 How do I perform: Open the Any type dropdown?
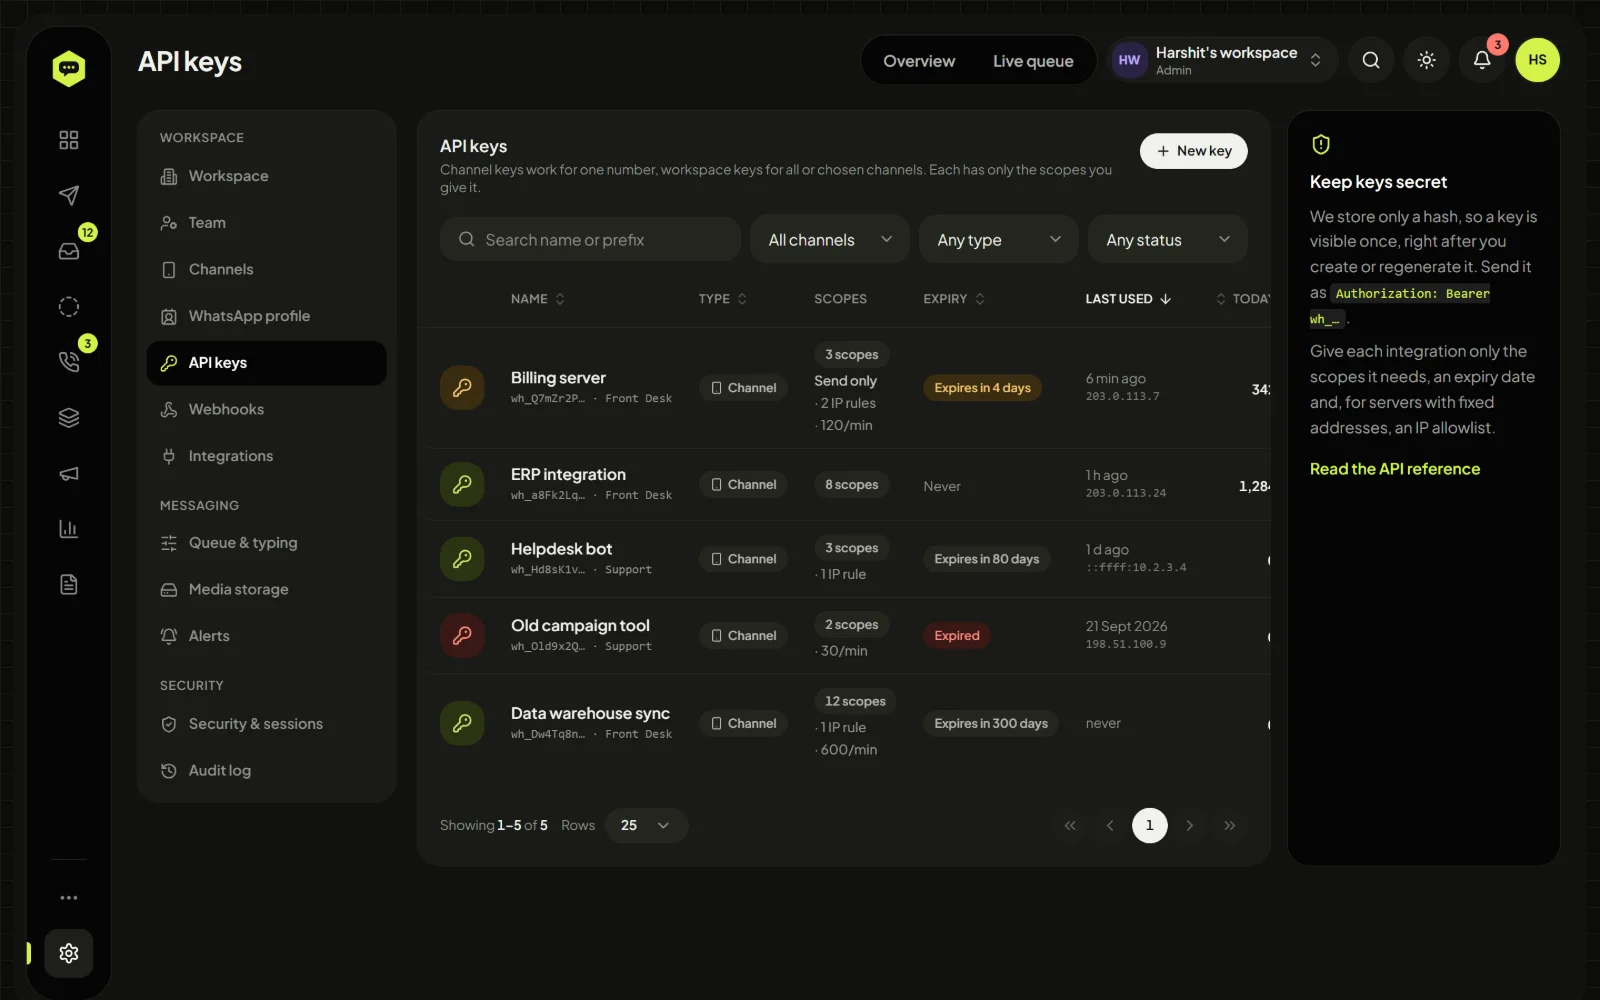[998, 239]
